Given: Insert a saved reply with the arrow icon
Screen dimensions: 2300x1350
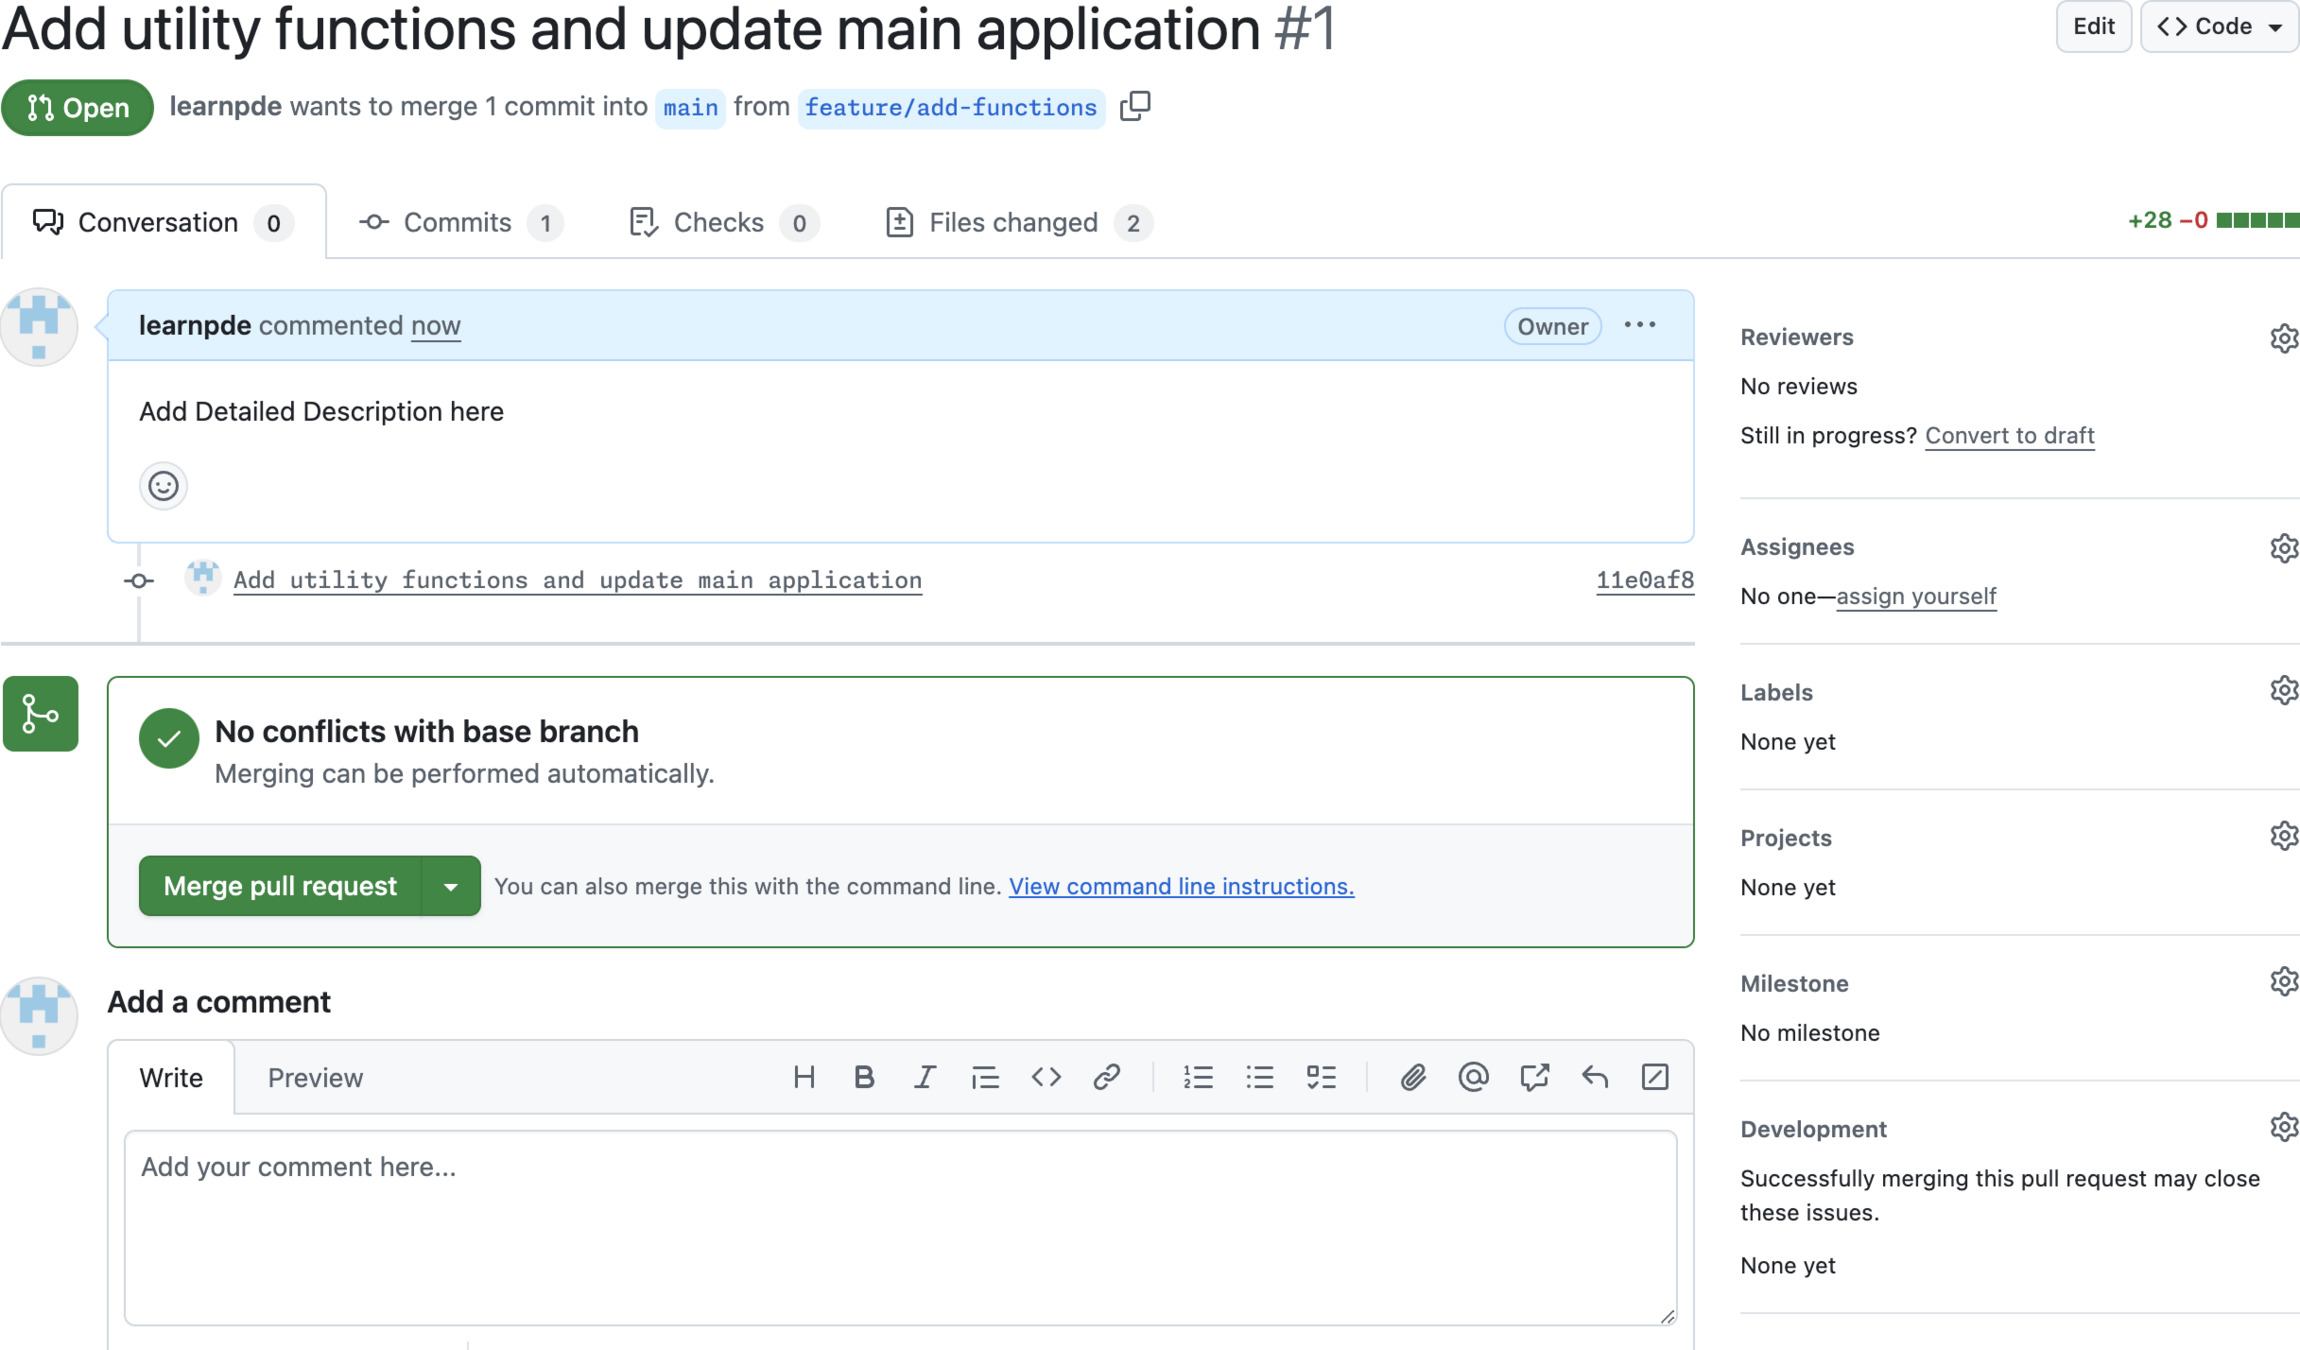Looking at the screenshot, I should tap(1595, 1077).
